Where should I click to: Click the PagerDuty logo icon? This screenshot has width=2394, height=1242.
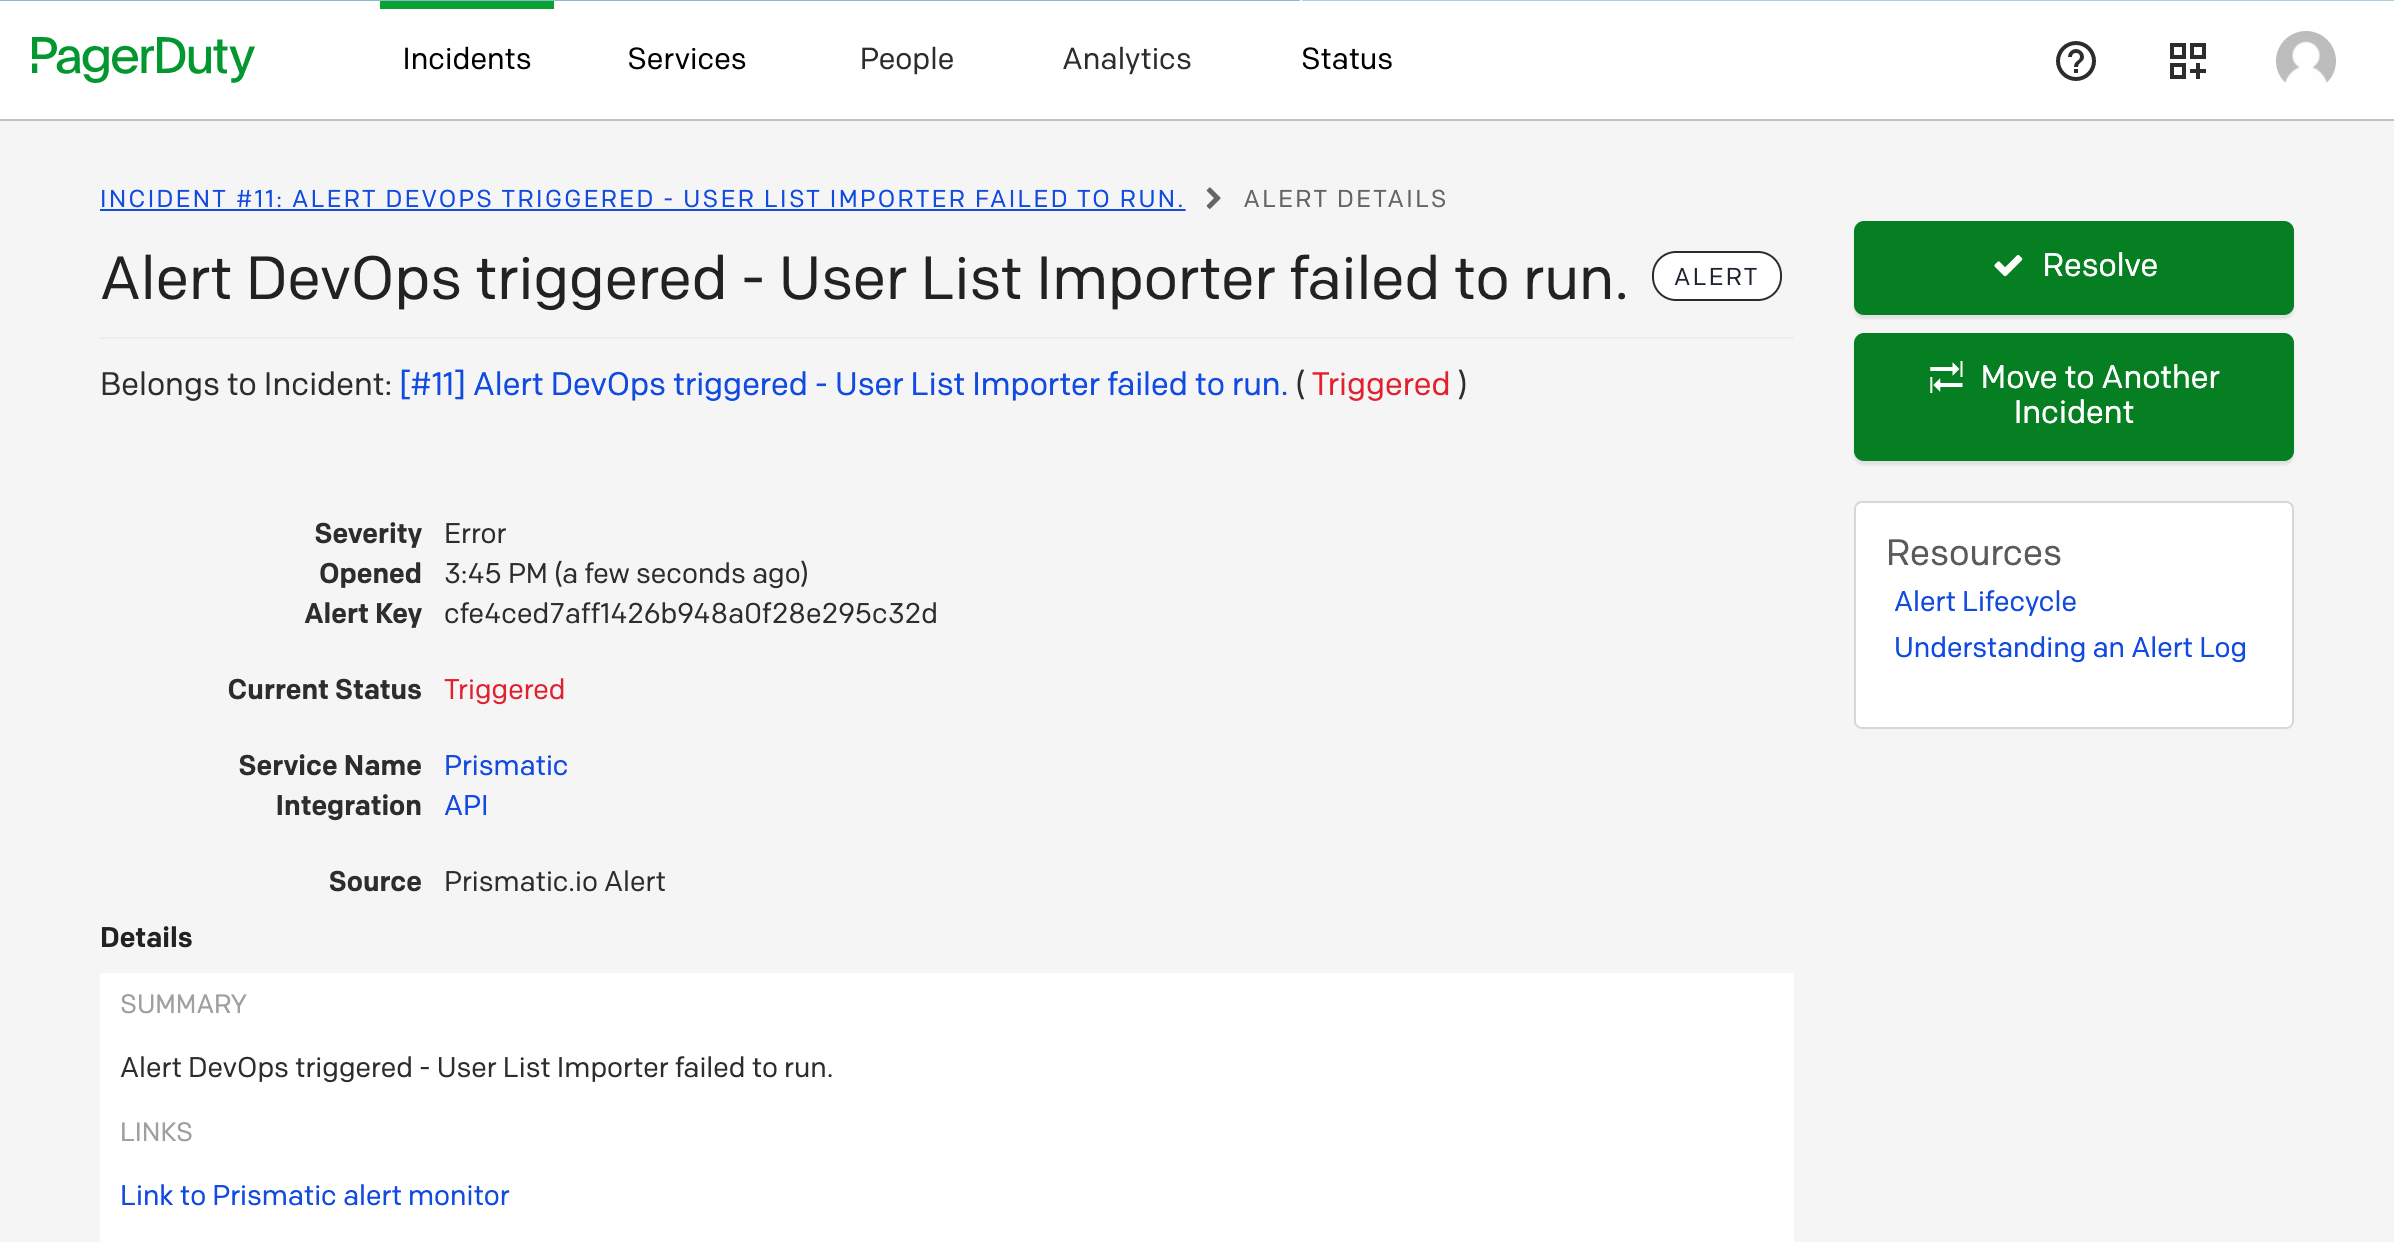click(141, 59)
